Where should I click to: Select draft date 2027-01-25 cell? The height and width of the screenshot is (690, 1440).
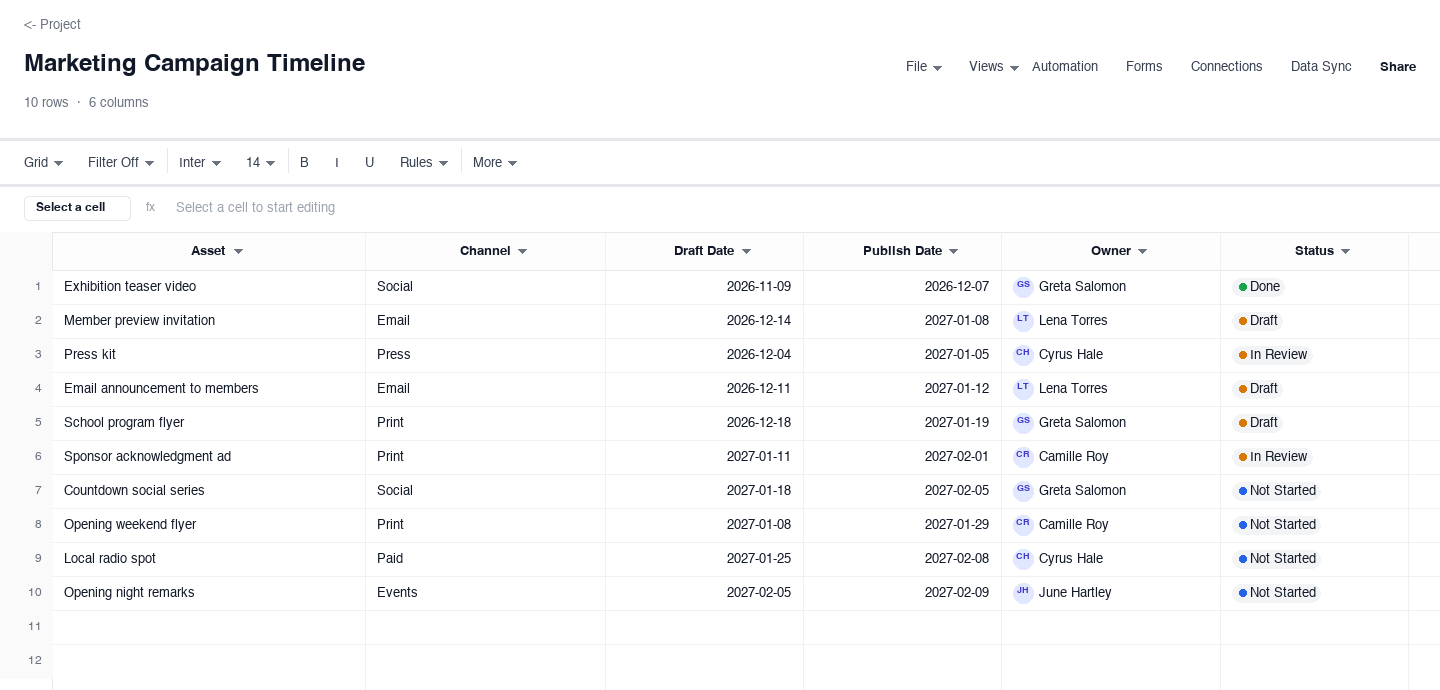click(705, 559)
